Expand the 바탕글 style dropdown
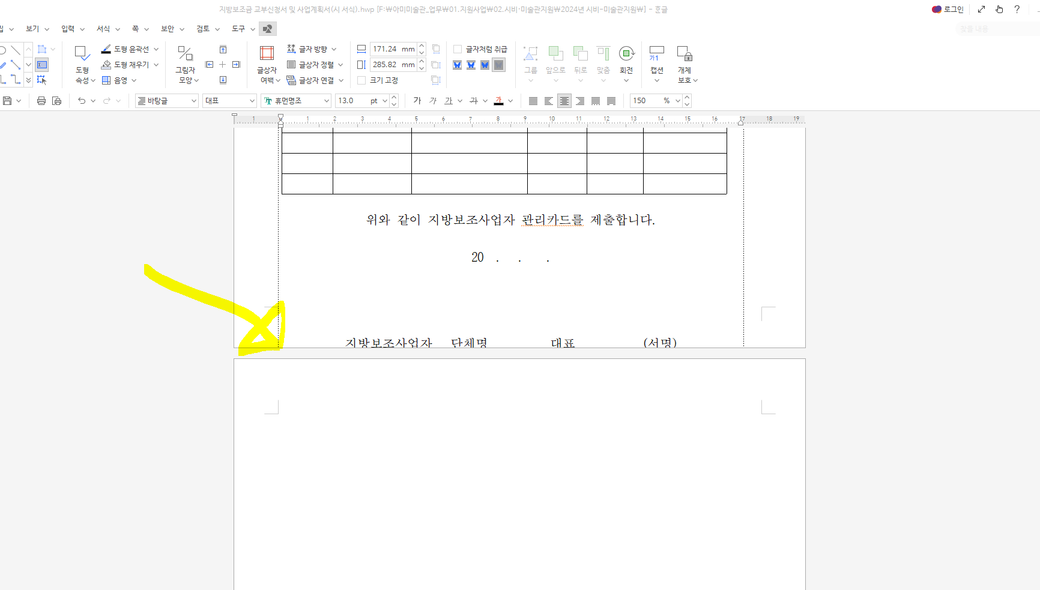Viewport: 1040px width, 590px height. [x=166, y=101]
